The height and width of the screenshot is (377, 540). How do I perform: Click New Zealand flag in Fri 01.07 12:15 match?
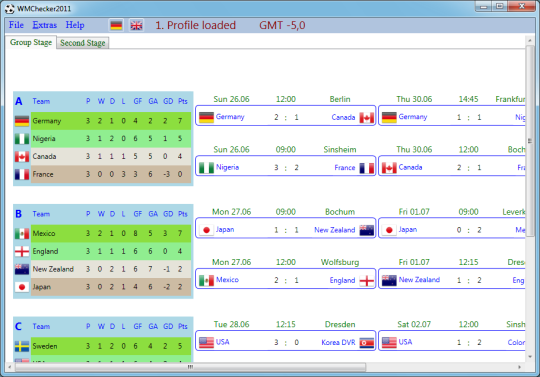(389, 280)
